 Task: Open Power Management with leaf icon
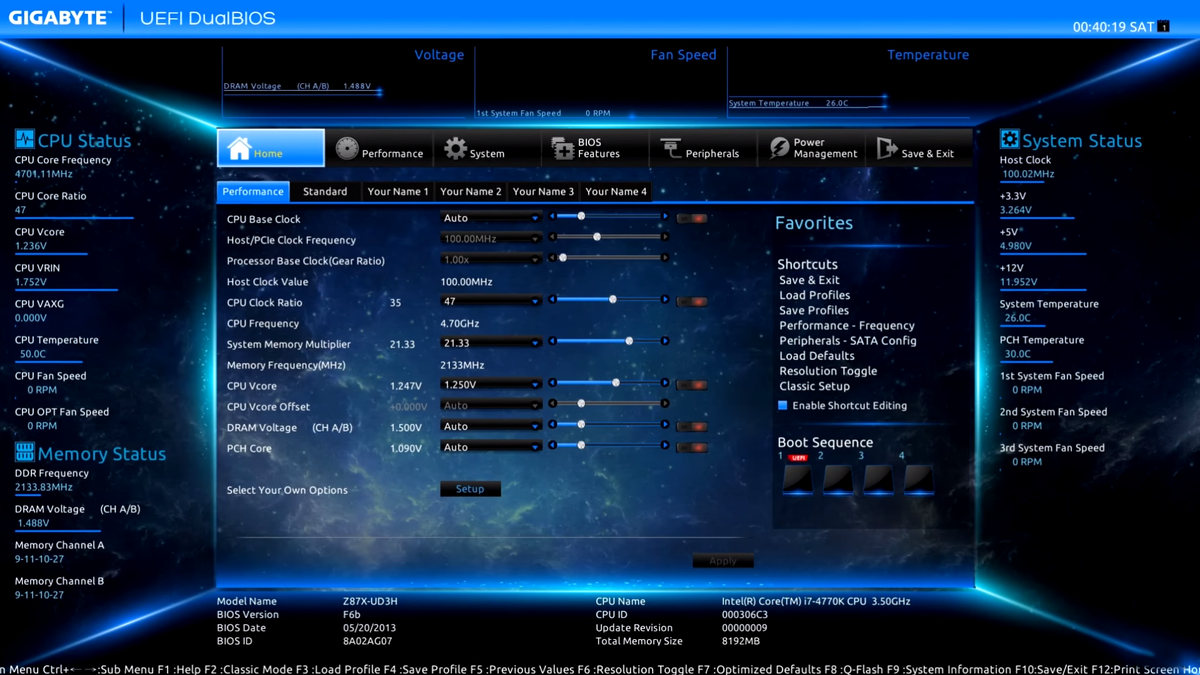pos(811,148)
